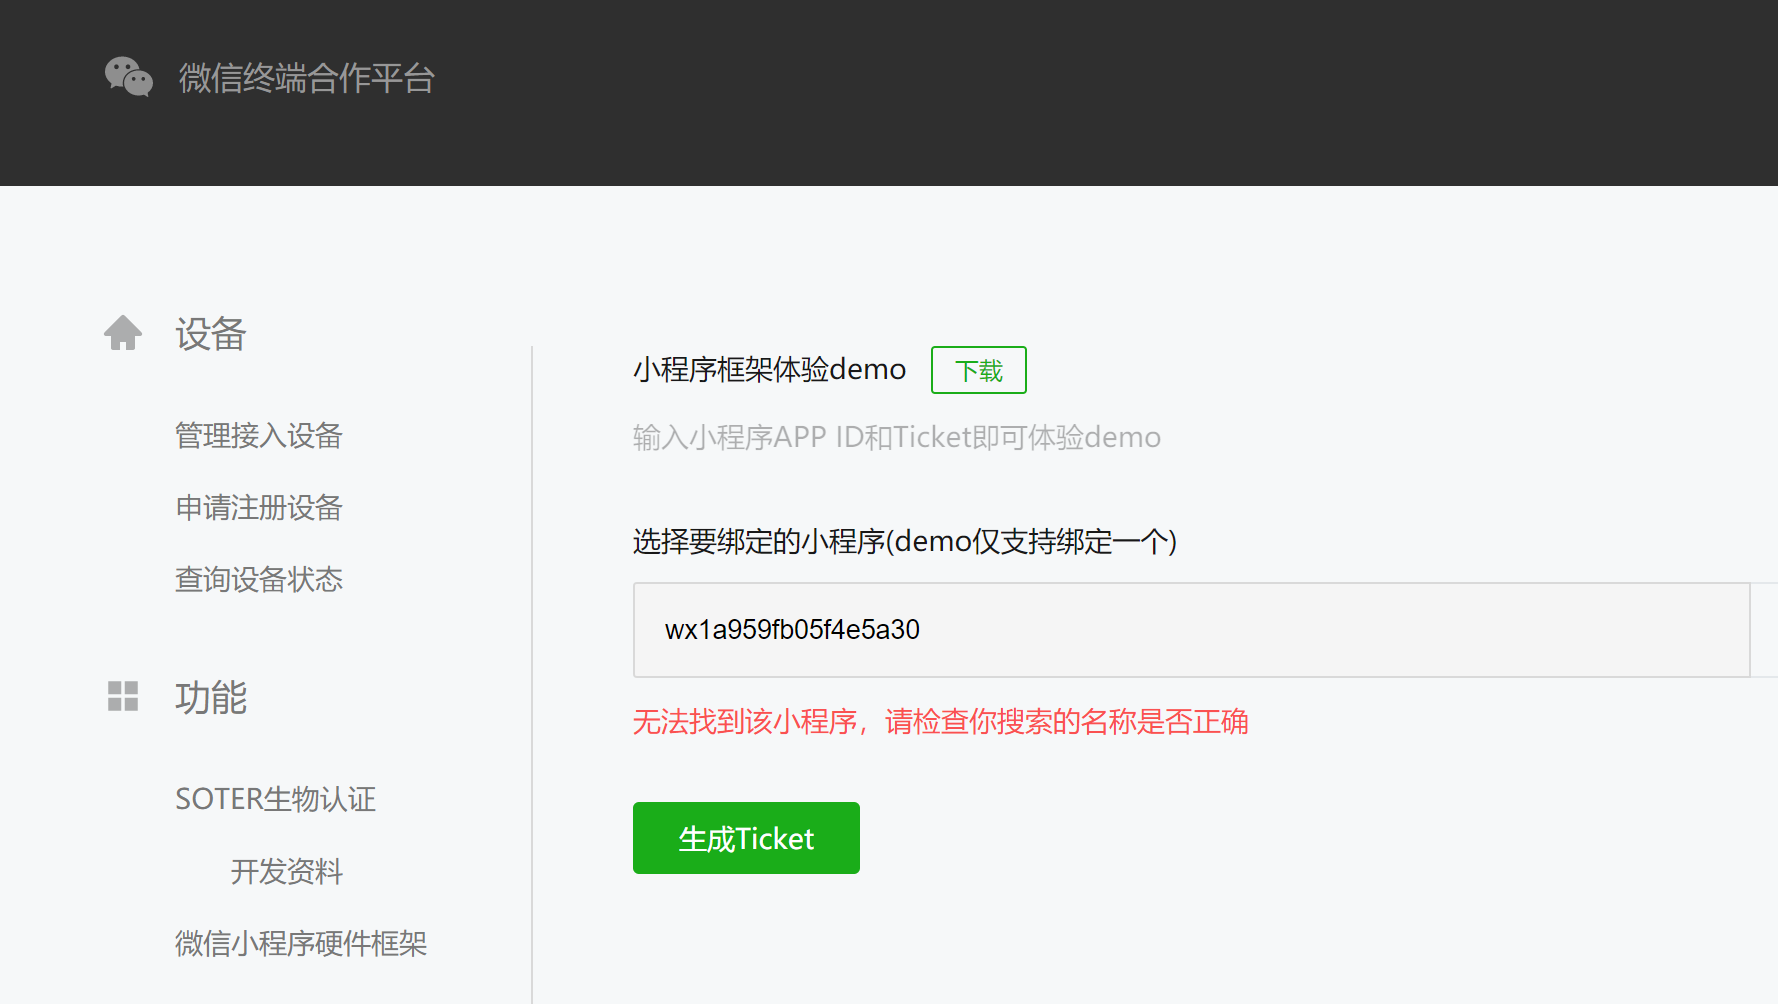
Task: Open 查询设备状态 menu item
Action: pos(259,580)
